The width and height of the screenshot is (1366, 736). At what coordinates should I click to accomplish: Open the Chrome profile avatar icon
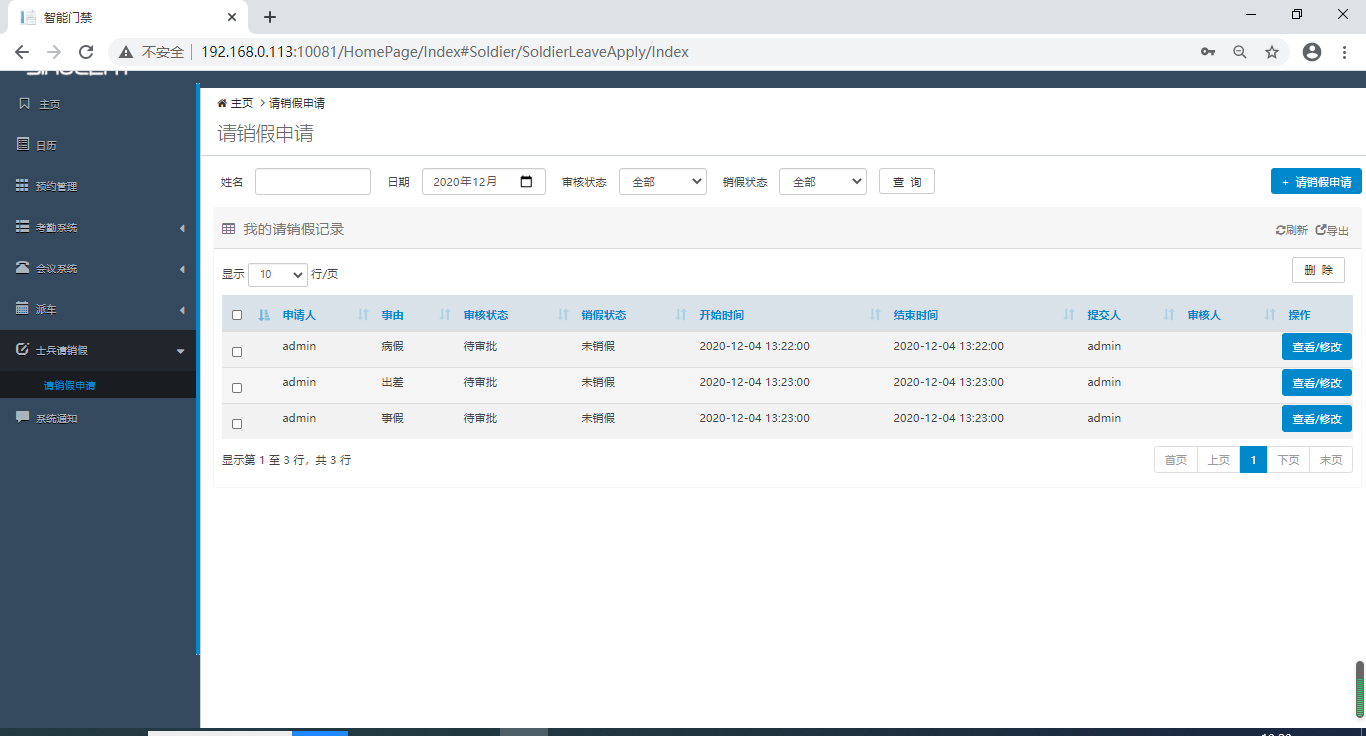pyautogui.click(x=1312, y=52)
